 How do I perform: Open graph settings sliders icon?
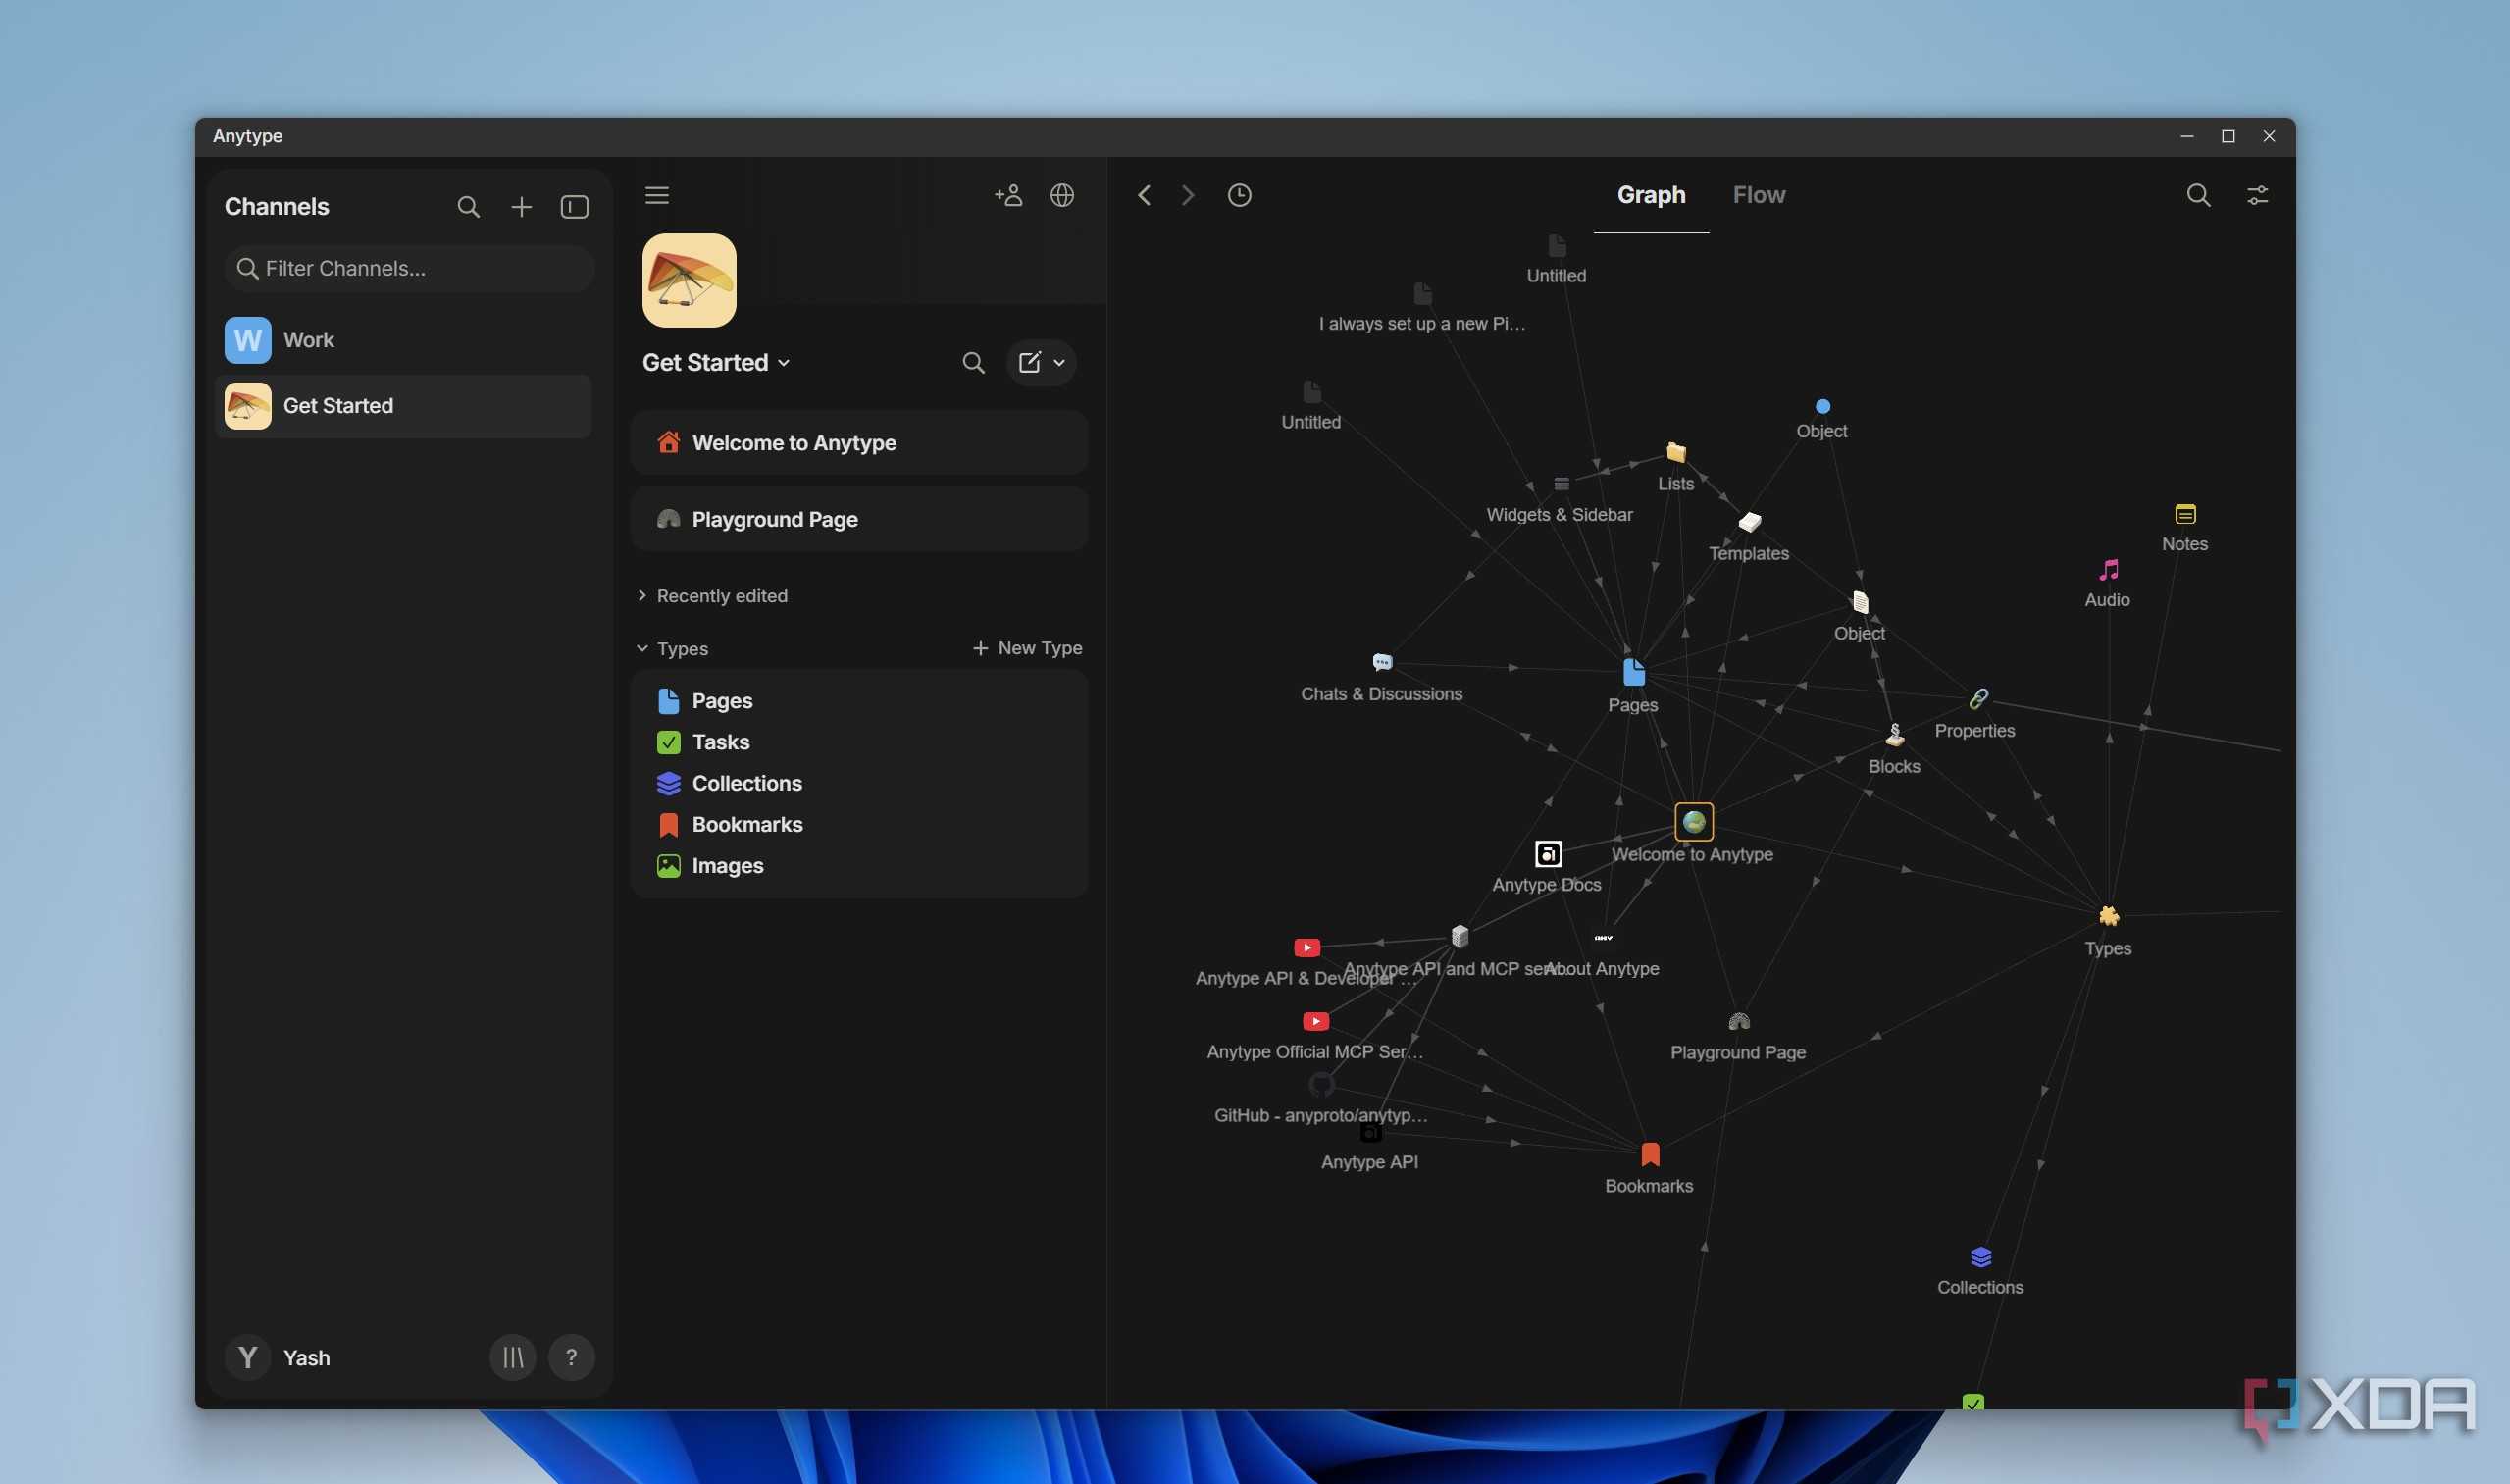(x=2257, y=195)
